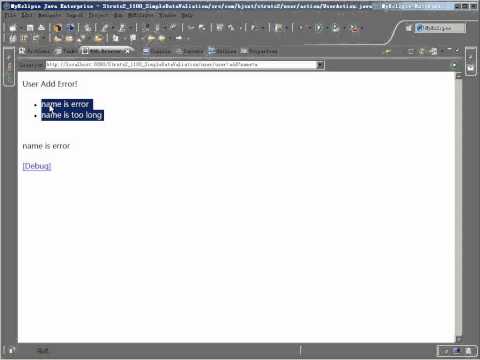
Task: Click the Run toolbar icon
Action: (x=319, y=28)
